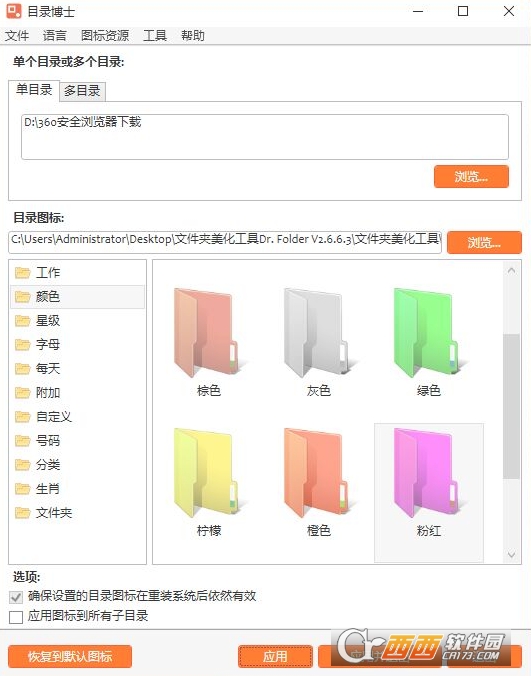Select 字母 category label
Screen dimensions: 531x676
click(x=48, y=345)
